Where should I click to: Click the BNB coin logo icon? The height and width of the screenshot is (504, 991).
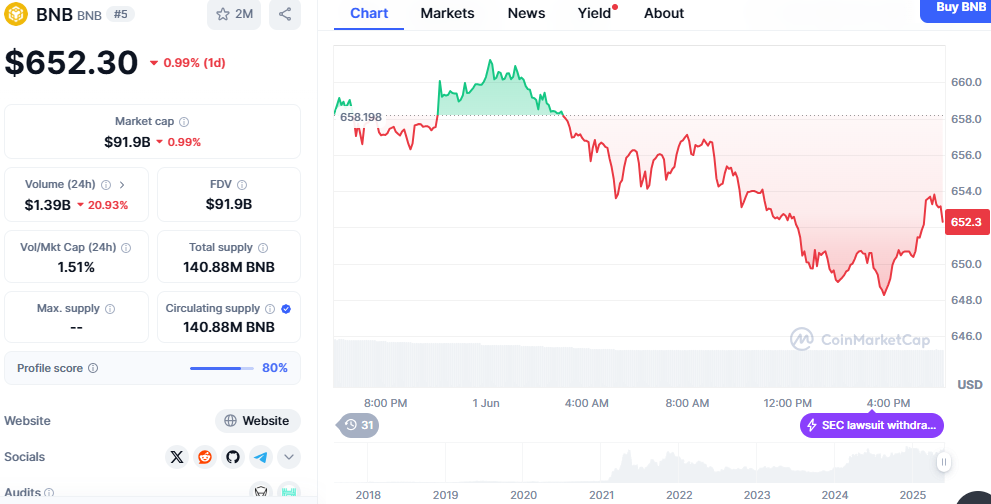point(16,14)
